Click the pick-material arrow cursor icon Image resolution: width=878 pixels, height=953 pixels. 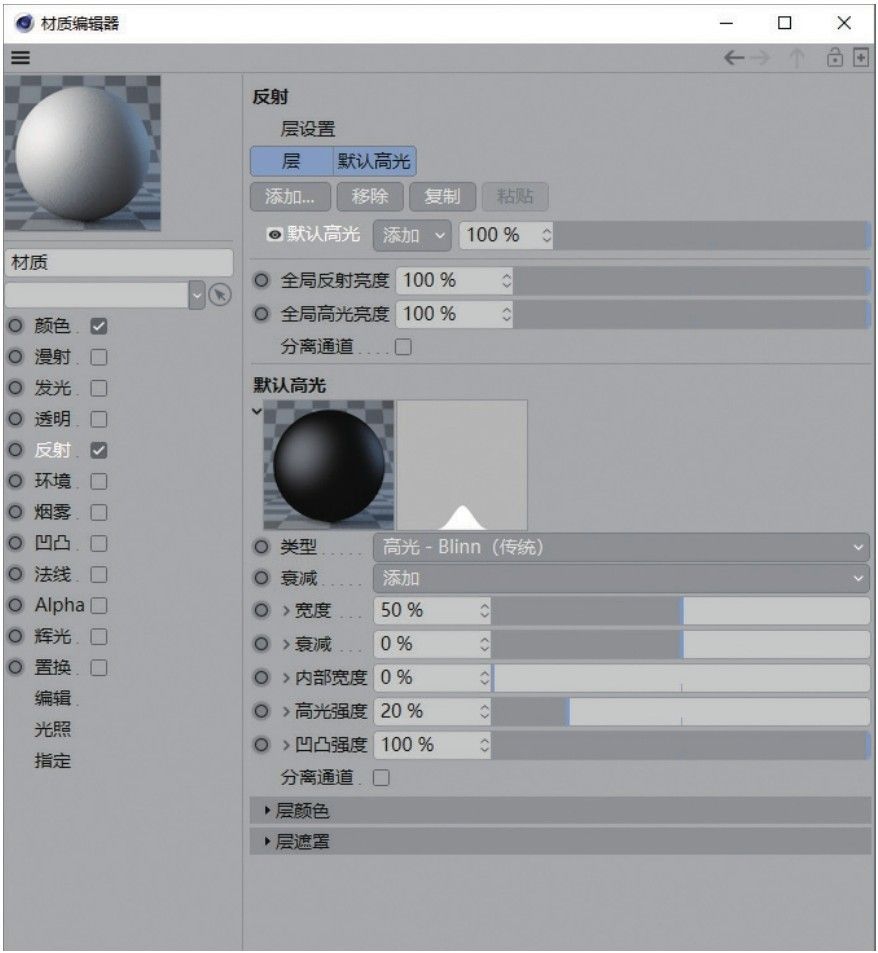pos(220,295)
